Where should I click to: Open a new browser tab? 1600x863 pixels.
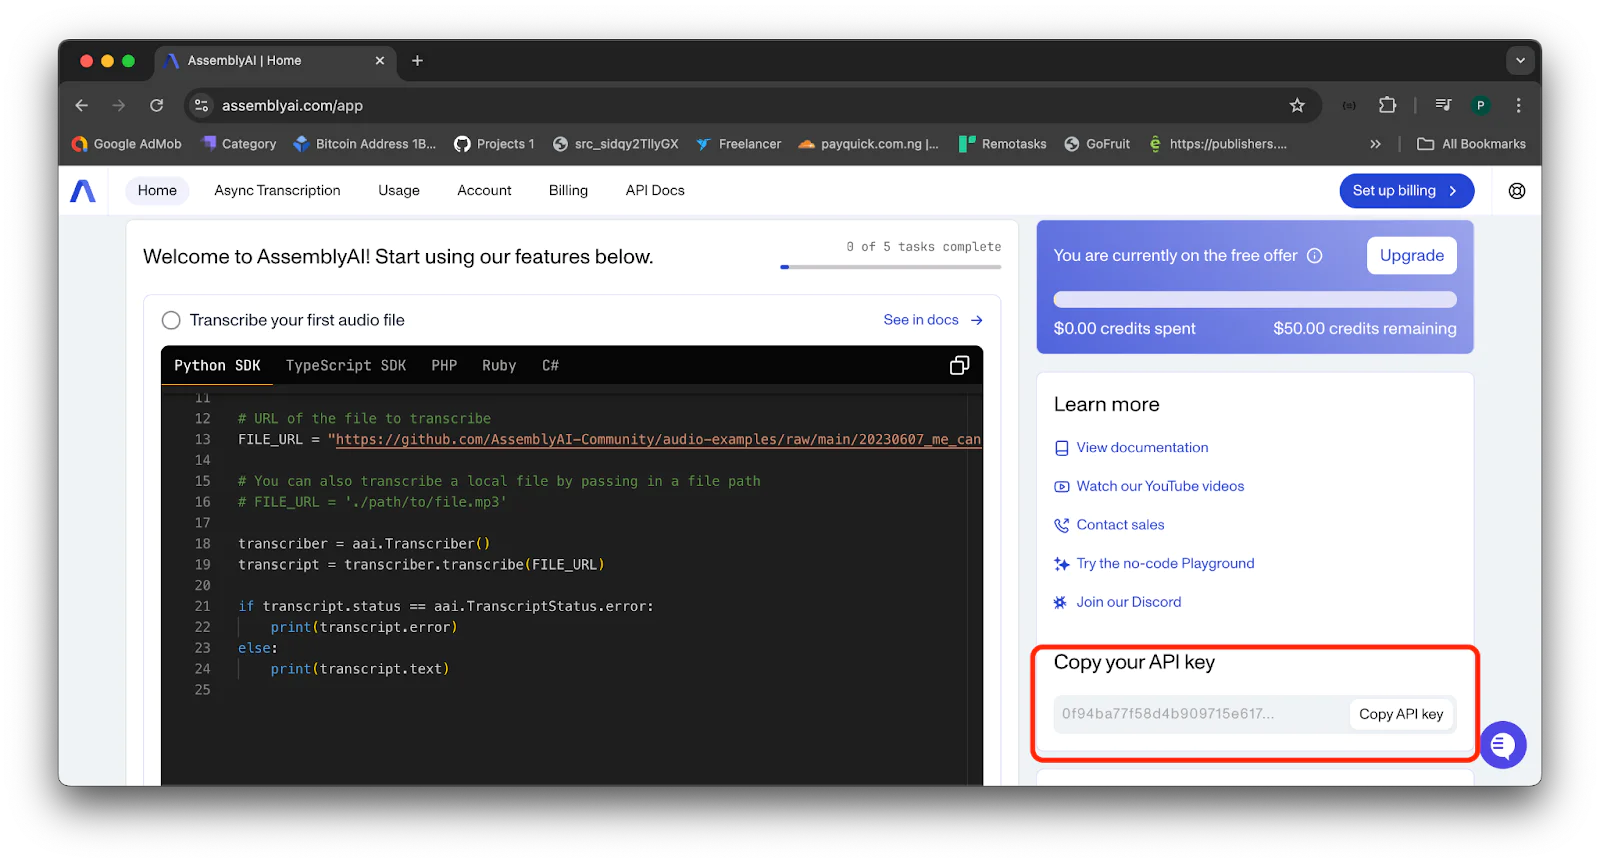[417, 61]
